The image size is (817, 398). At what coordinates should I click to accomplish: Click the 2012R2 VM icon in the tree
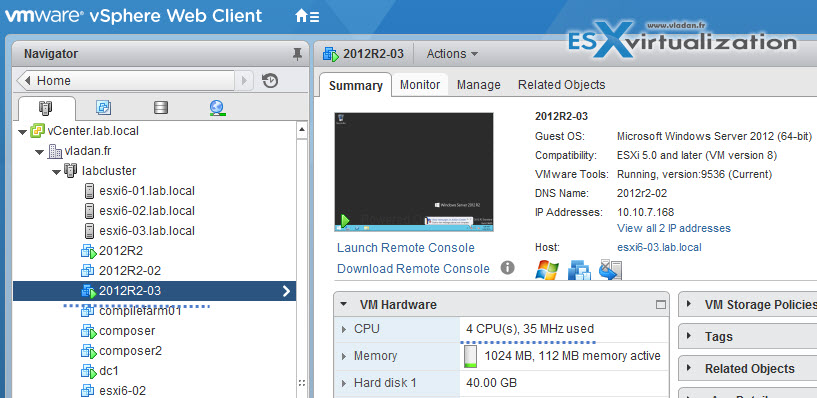(89, 252)
